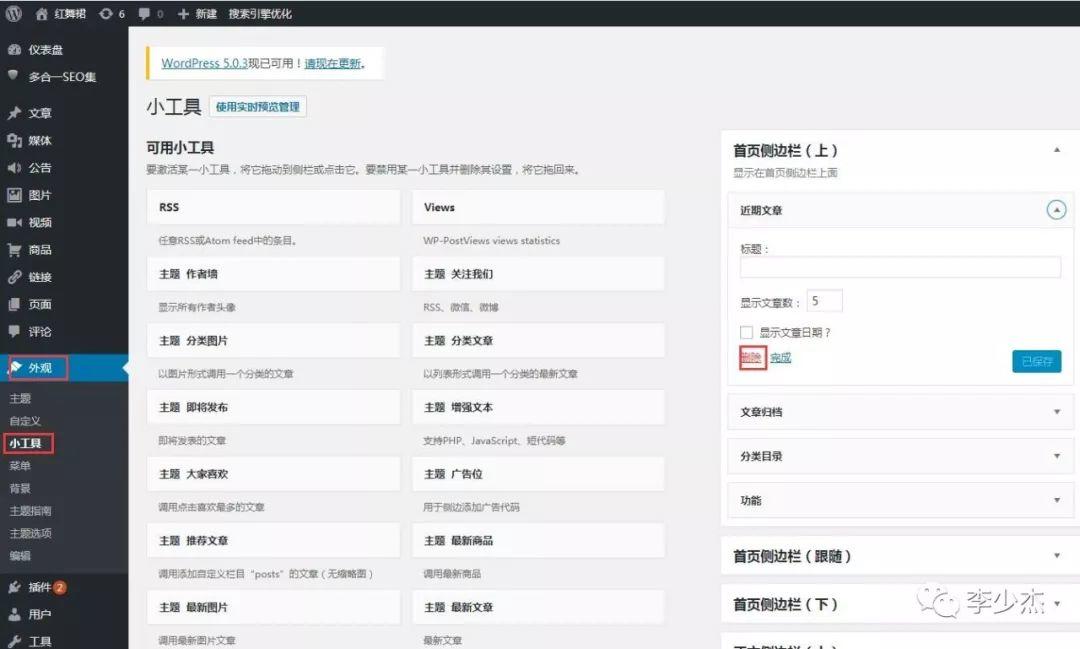The width and height of the screenshot is (1080, 649).
Task: Click 文章 pushpin icon in sidebar
Action: click(x=14, y=113)
